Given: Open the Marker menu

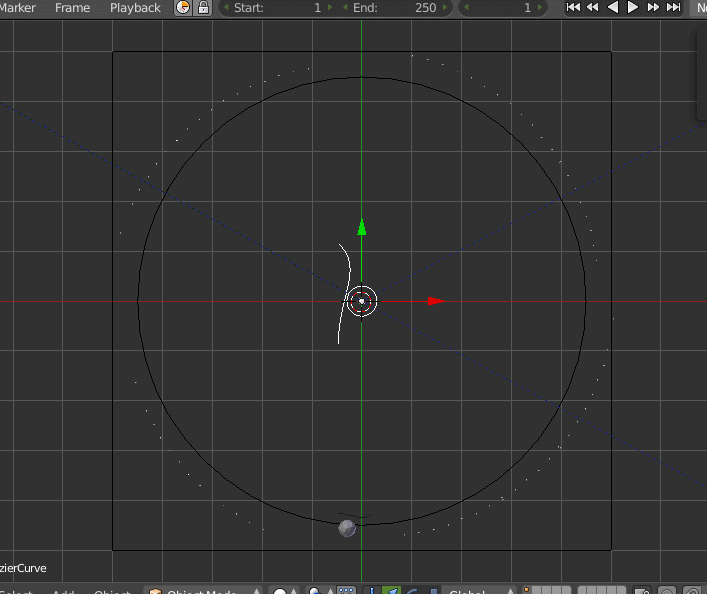Looking at the screenshot, I should point(17,8).
